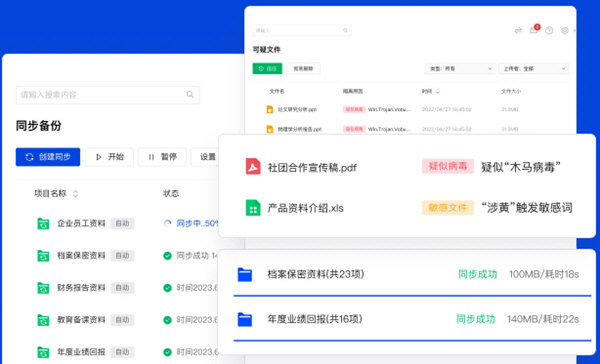Focus the search box in 可疑文件 window
Viewport: 600px width, 364px height.
302,30
